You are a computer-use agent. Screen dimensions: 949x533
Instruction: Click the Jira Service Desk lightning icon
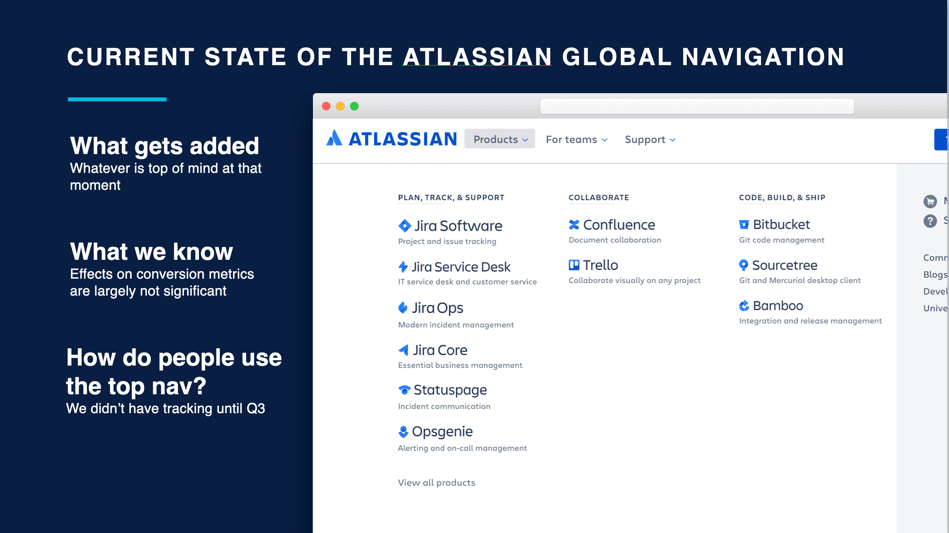tap(403, 267)
